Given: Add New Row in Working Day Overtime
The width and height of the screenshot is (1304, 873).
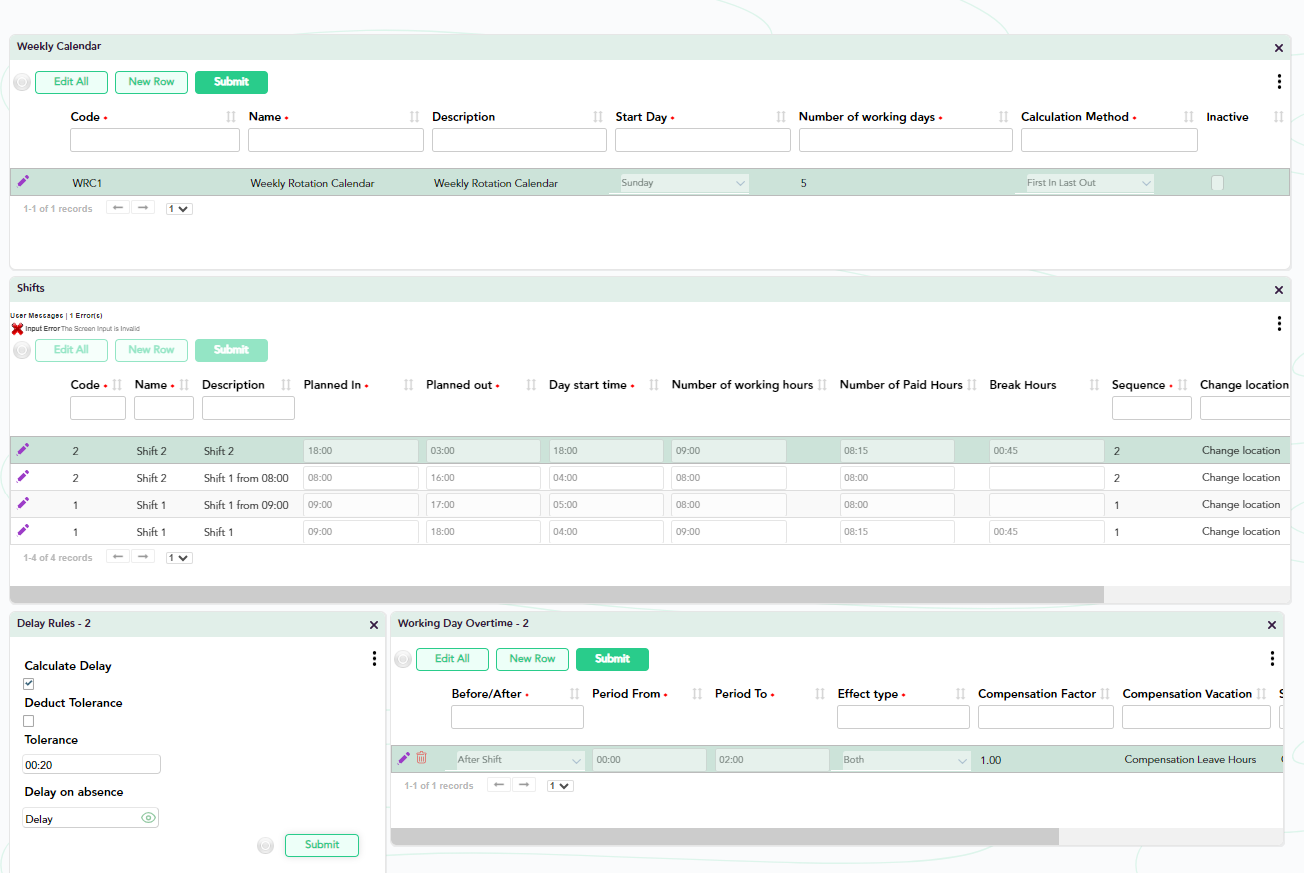Looking at the screenshot, I should click(x=532, y=659).
